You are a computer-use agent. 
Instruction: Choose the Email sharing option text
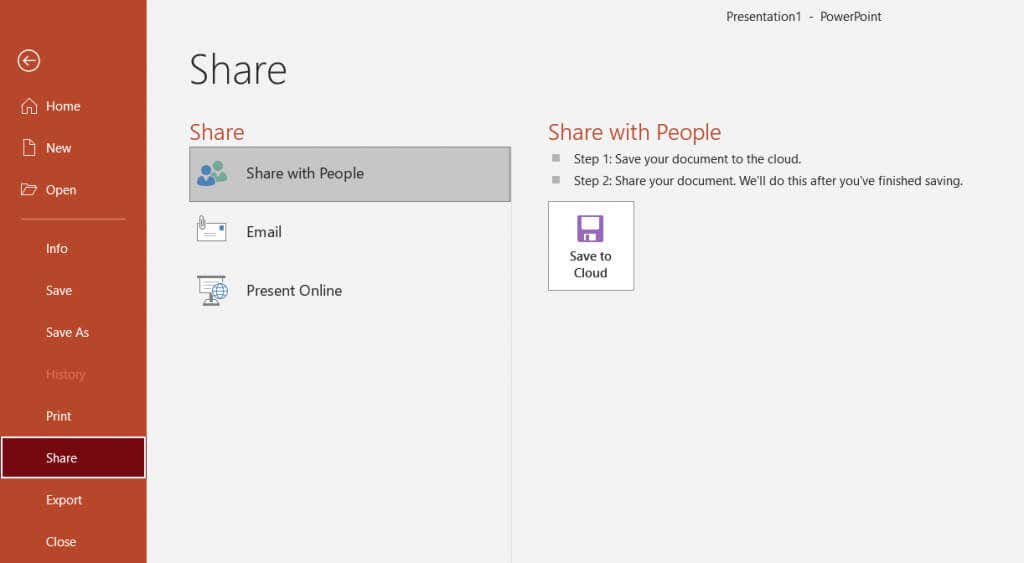pos(264,232)
